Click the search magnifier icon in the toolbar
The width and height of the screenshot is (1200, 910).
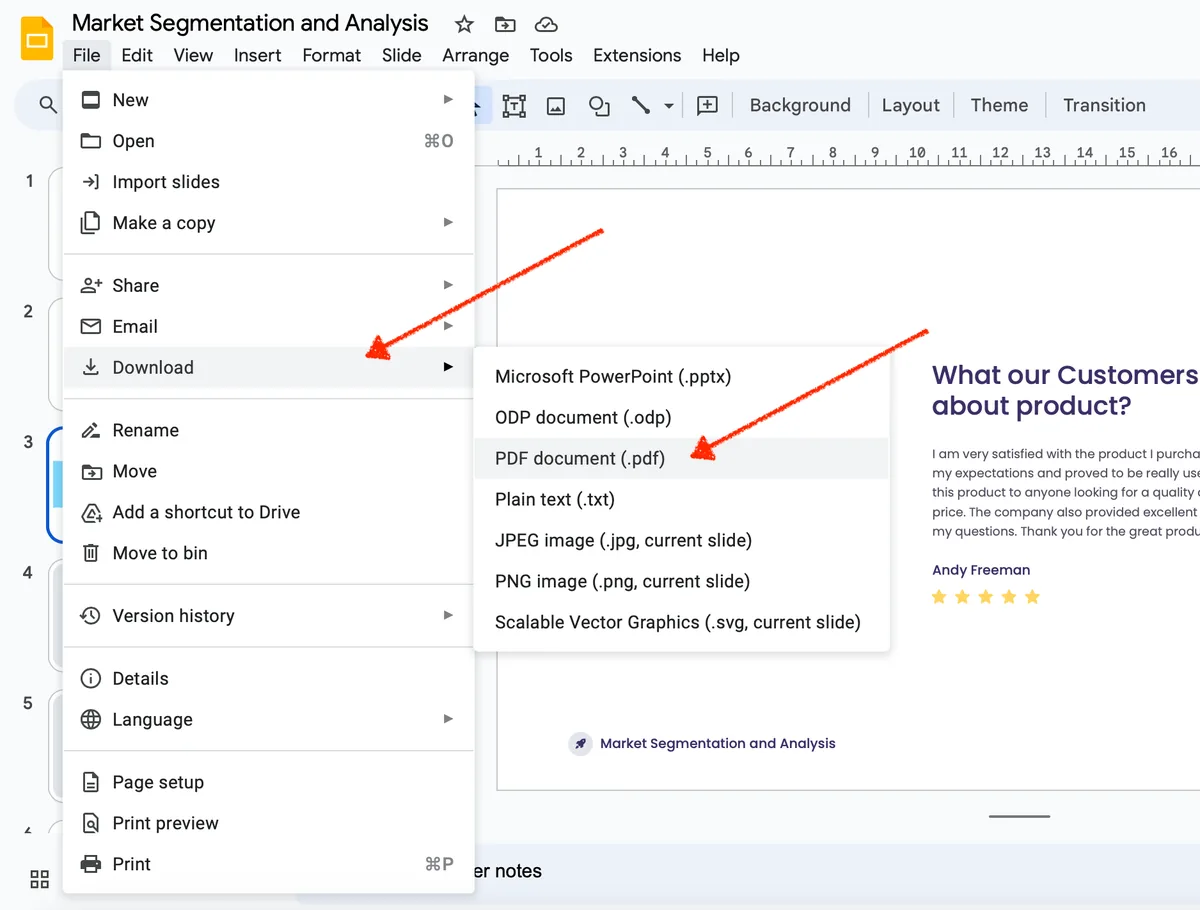click(x=47, y=105)
